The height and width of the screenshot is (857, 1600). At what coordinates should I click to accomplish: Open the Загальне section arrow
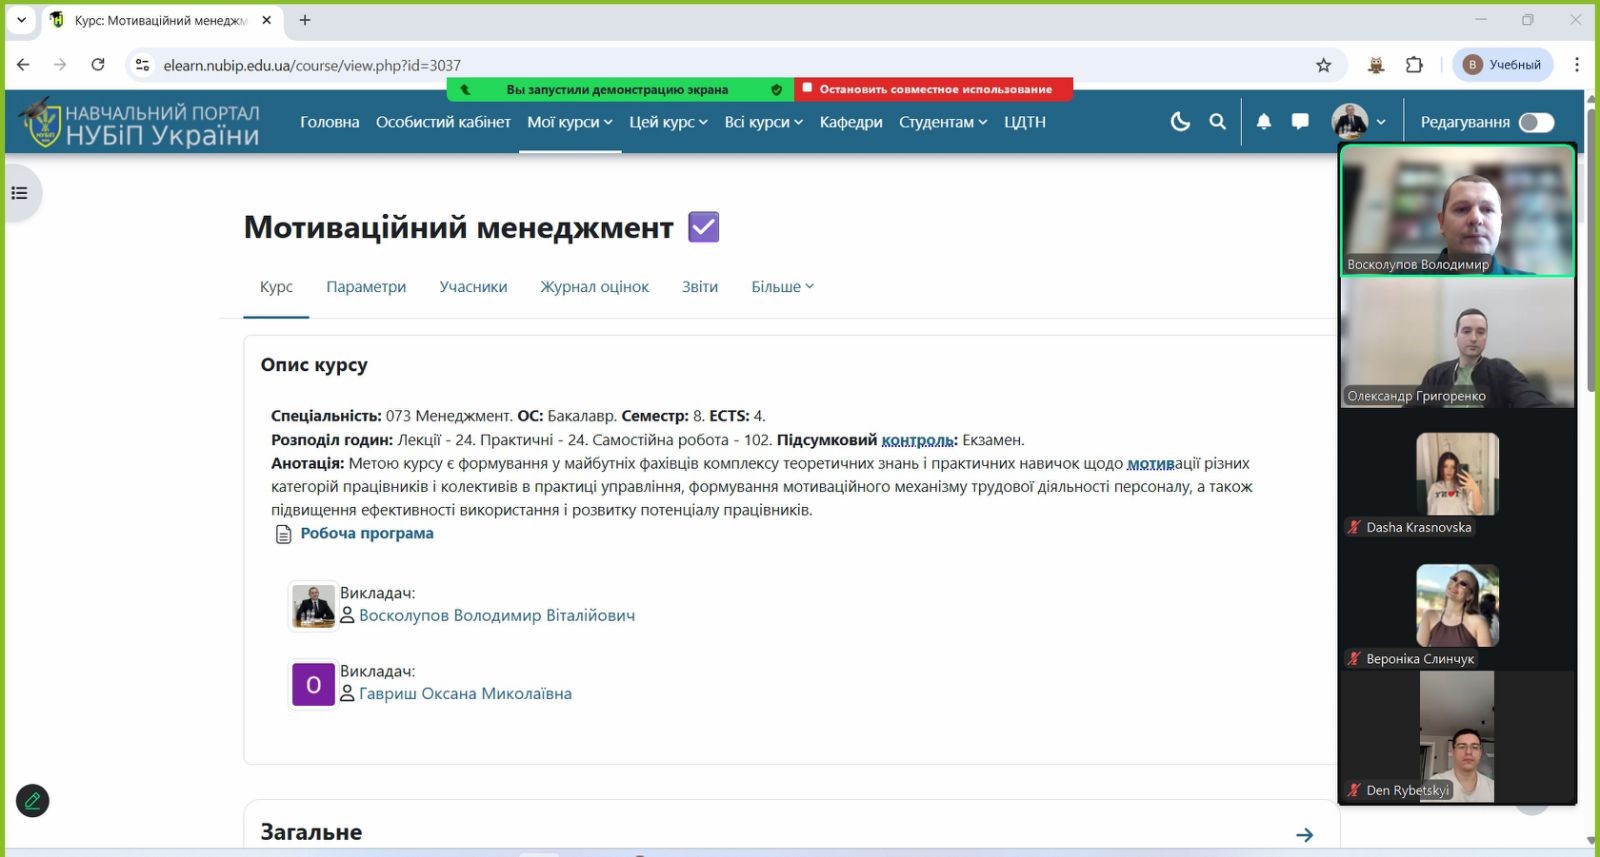(1304, 834)
